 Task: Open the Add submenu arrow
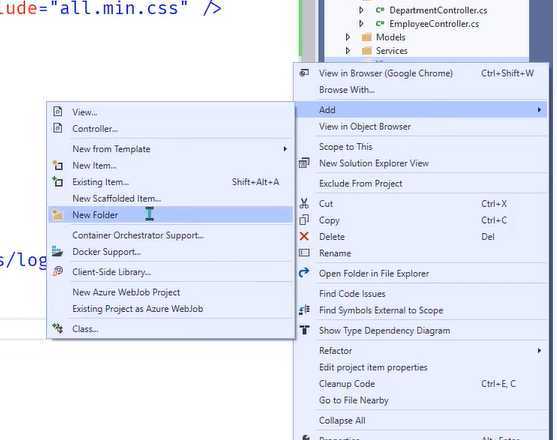pyautogui.click(x=539, y=110)
